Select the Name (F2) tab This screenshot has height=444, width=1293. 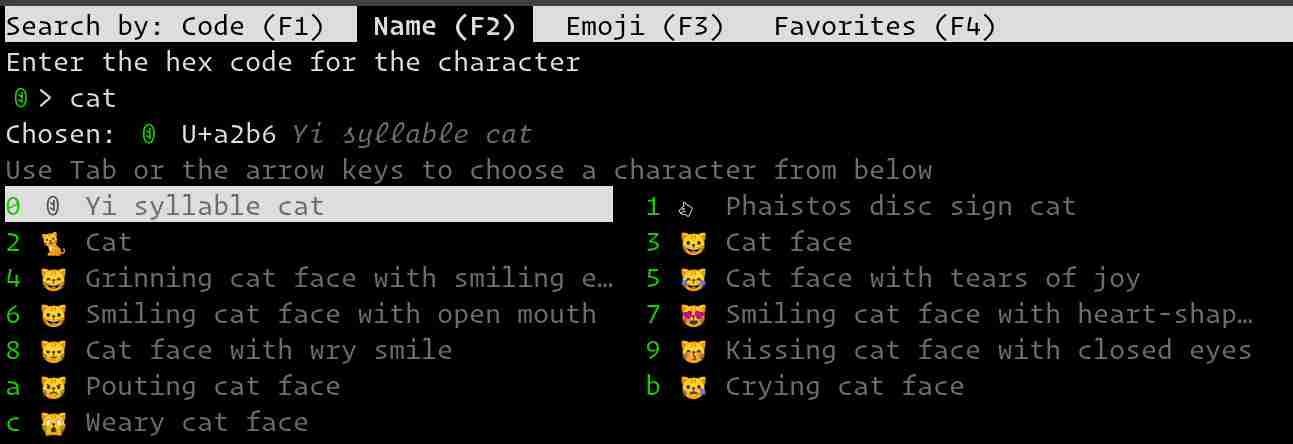click(x=444, y=26)
